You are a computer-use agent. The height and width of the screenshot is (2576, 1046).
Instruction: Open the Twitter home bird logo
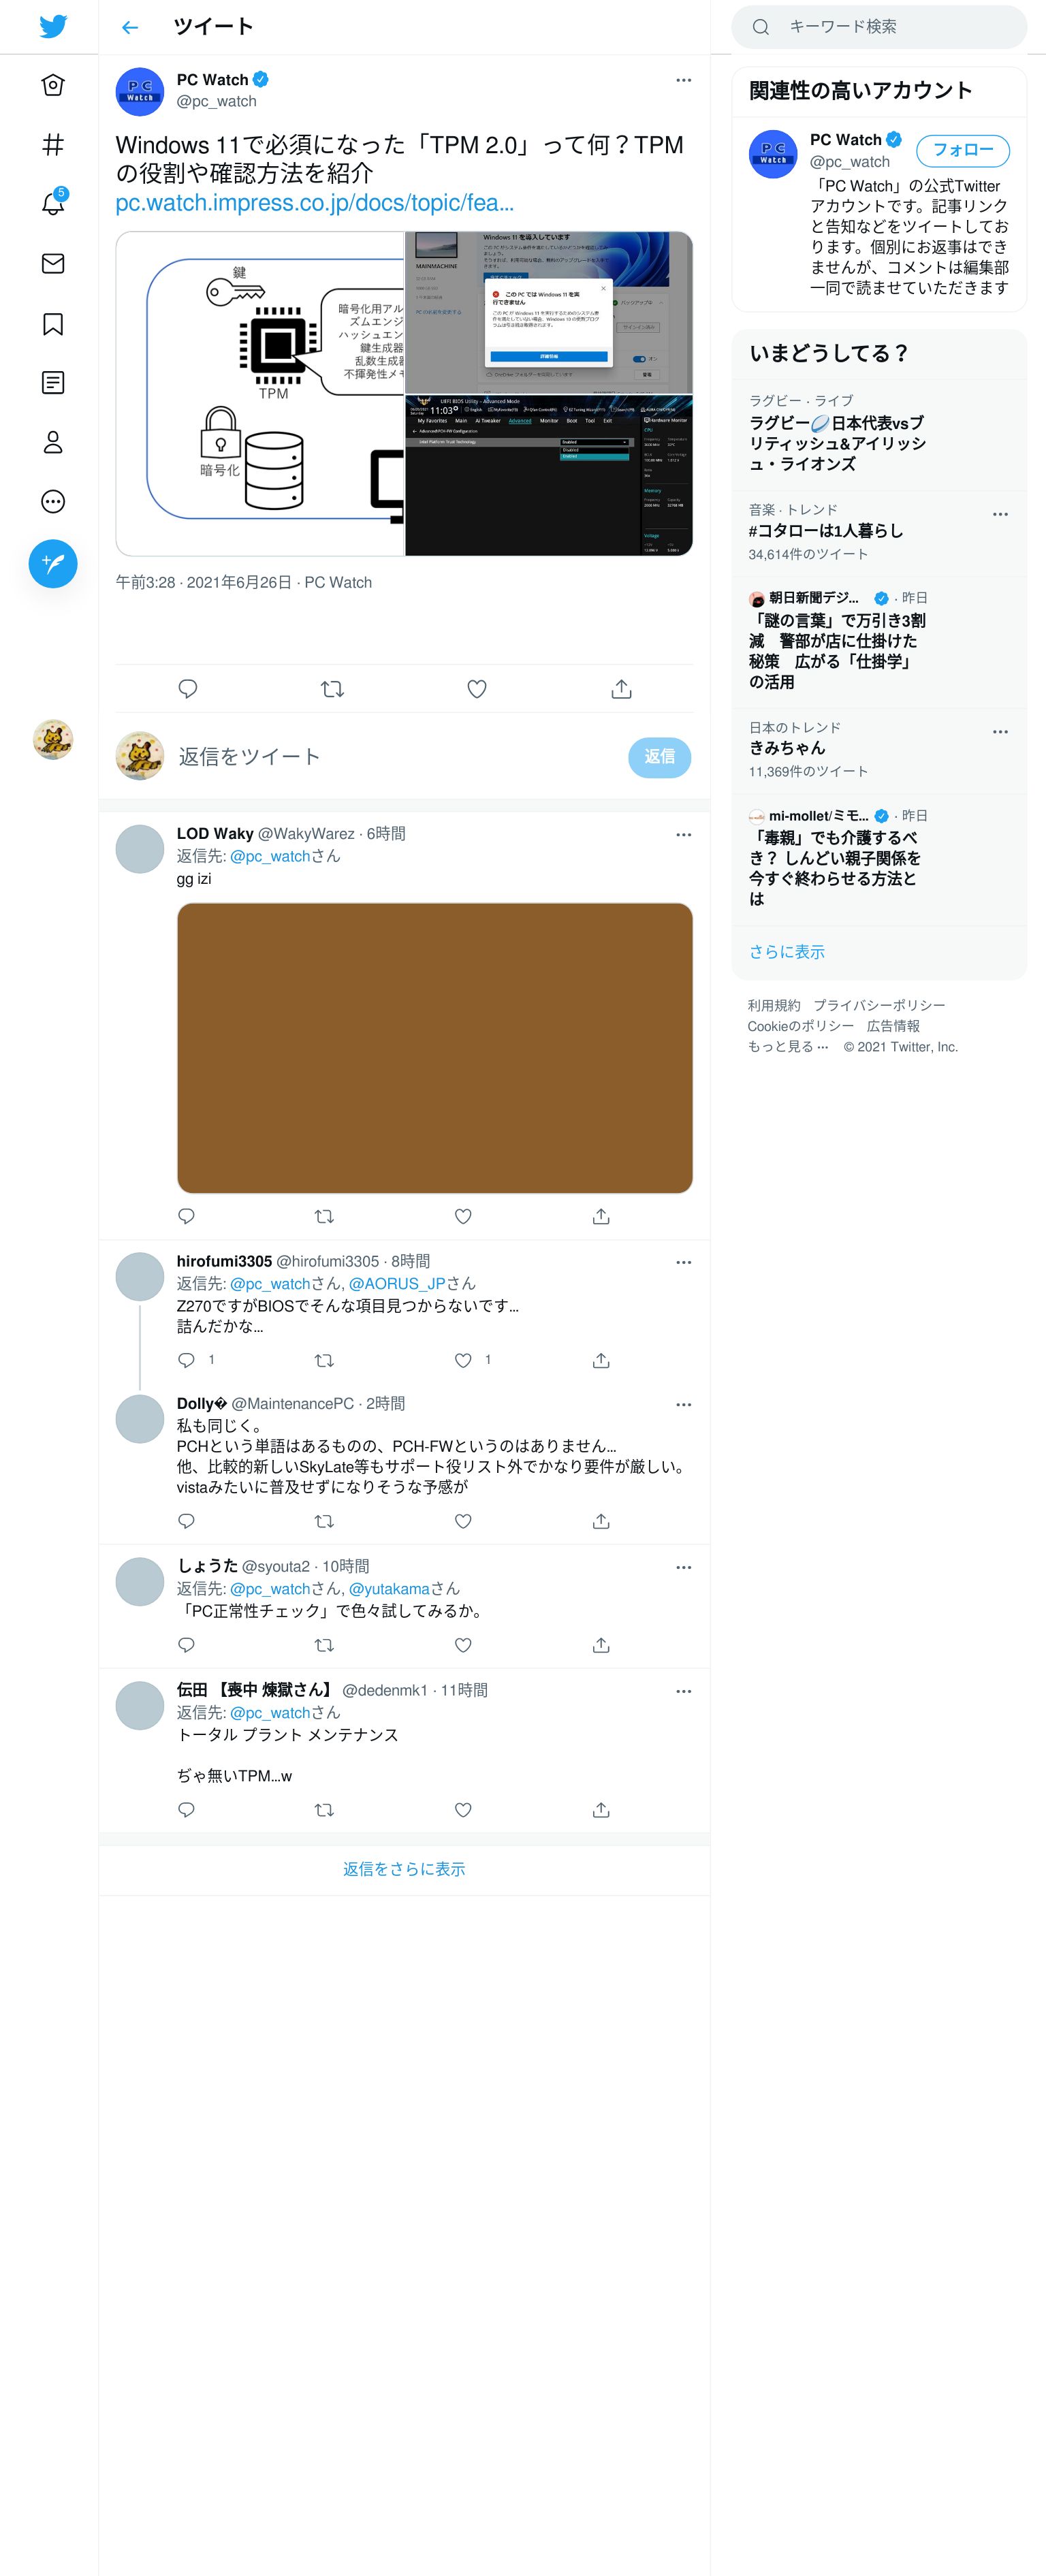[53, 26]
